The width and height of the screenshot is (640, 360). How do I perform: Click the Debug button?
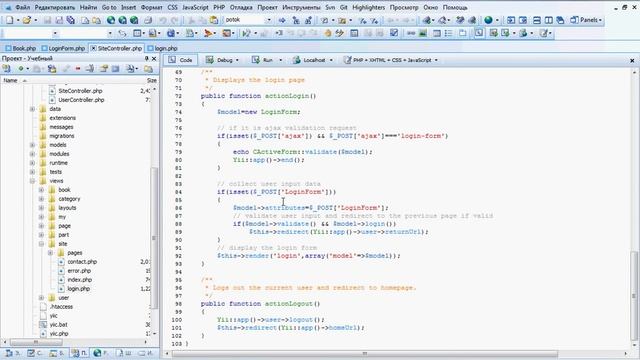coord(220,60)
